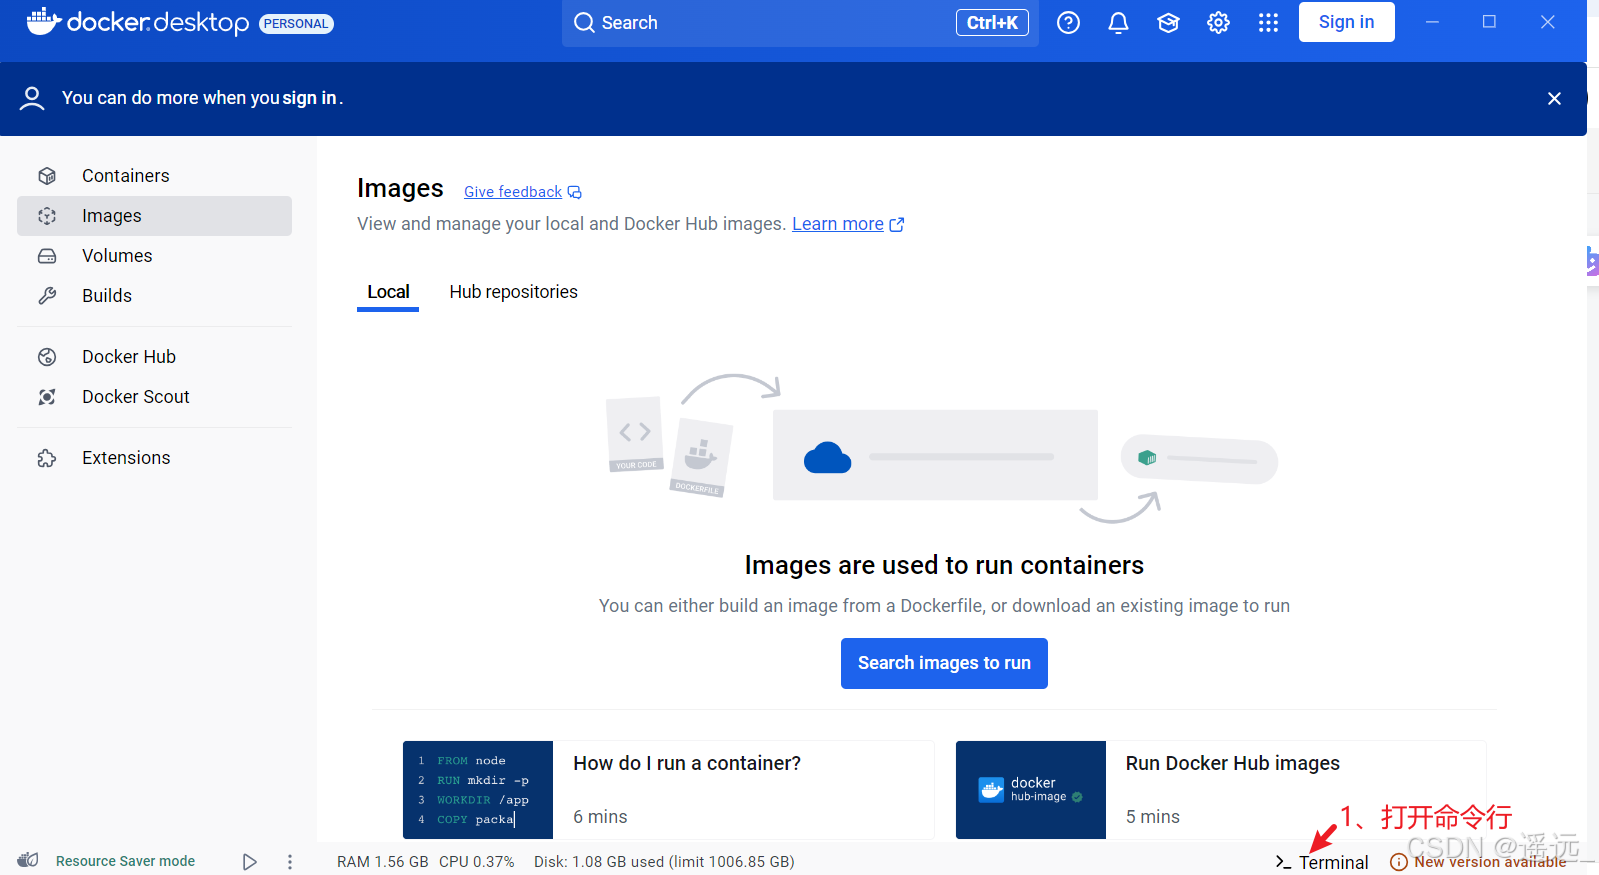The image size is (1599, 875).
Task: Click the Containers sidebar icon
Action: point(47,176)
